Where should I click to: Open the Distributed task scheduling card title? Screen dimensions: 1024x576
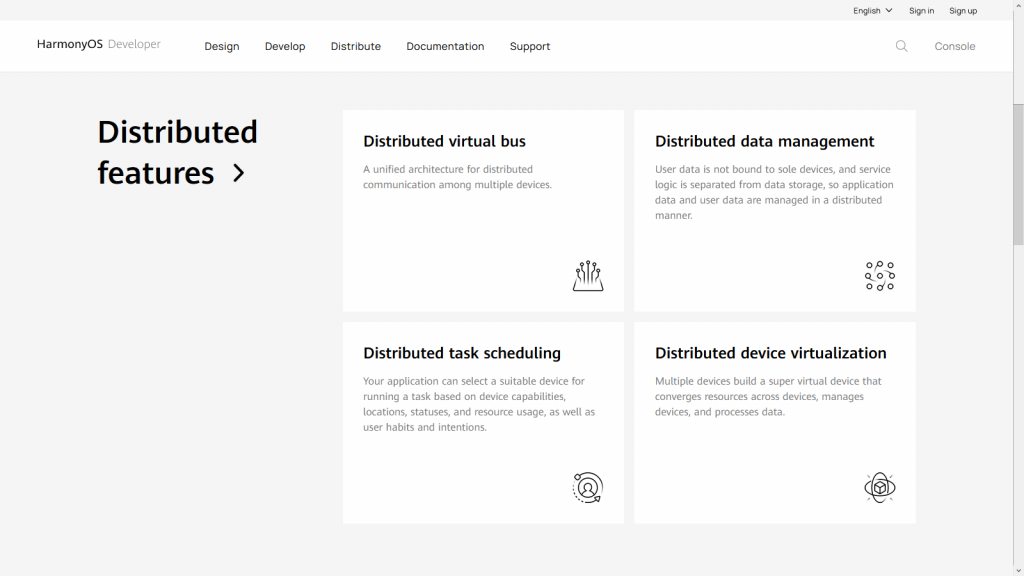(462, 353)
